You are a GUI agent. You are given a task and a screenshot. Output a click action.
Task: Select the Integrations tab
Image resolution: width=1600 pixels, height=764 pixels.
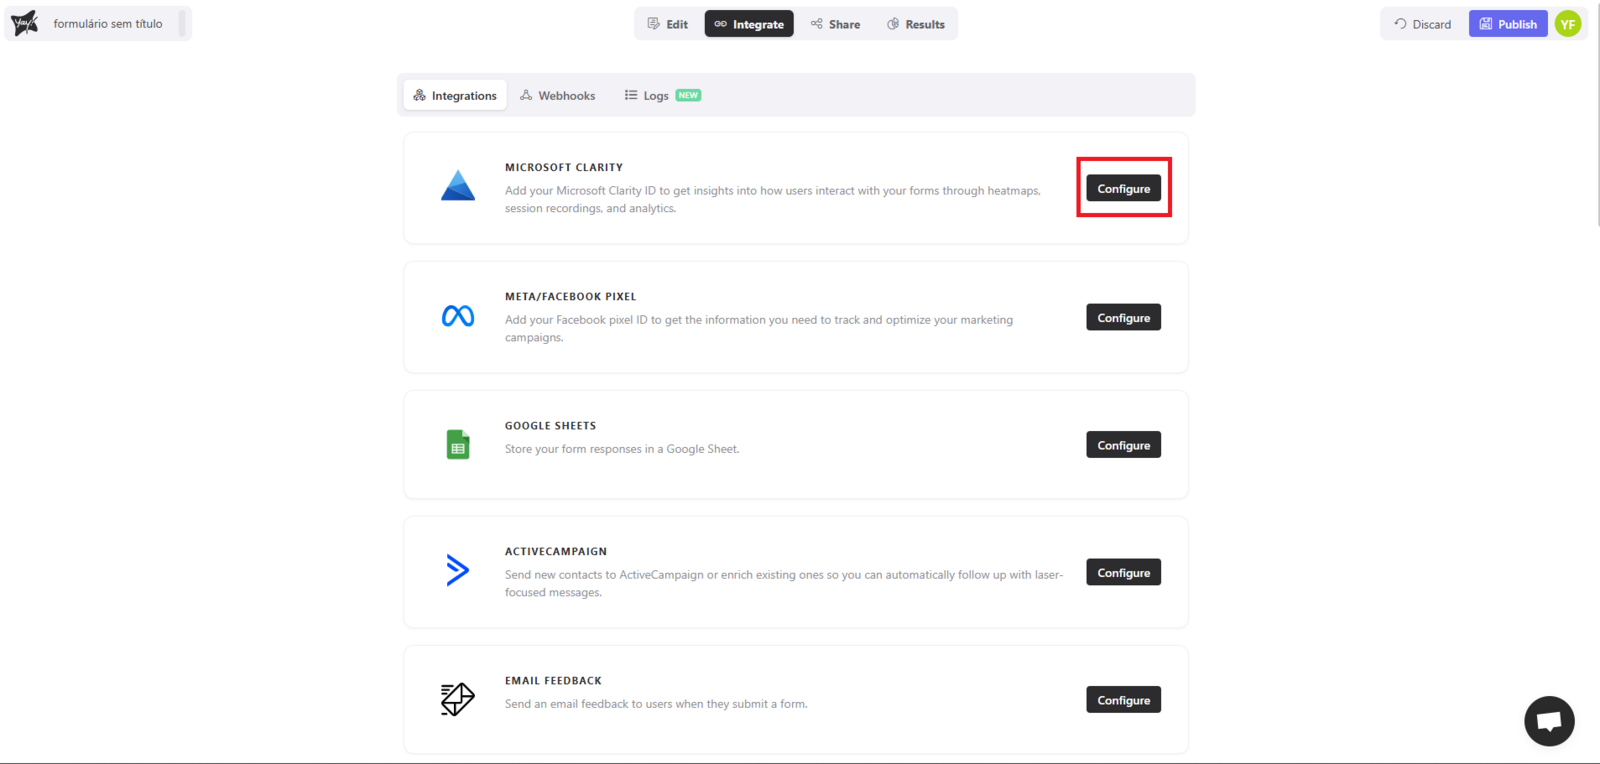coord(455,96)
